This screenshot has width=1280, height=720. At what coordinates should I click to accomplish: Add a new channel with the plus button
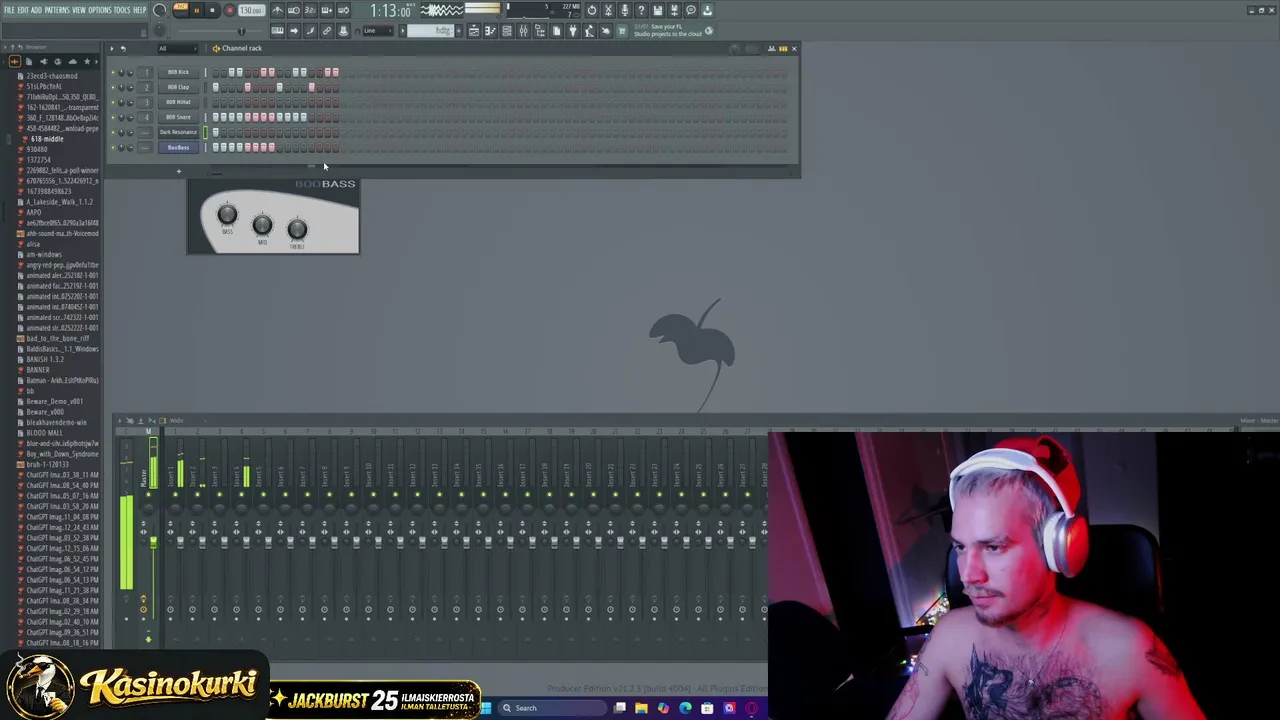(x=179, y=171)
